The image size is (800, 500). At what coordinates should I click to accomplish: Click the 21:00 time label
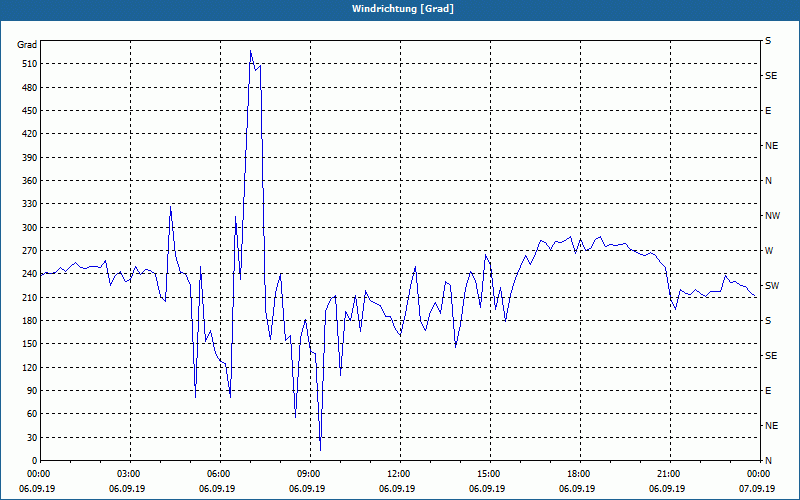pyautogui.click(x=669, y=474)
